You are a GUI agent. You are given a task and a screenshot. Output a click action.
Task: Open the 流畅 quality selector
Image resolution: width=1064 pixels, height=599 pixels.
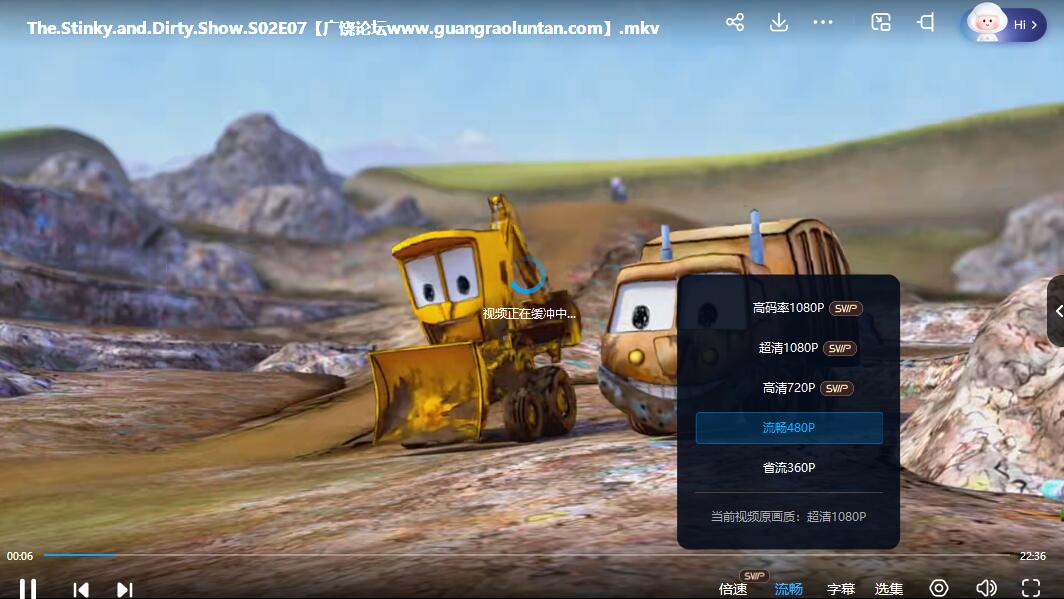click(788, 589)
